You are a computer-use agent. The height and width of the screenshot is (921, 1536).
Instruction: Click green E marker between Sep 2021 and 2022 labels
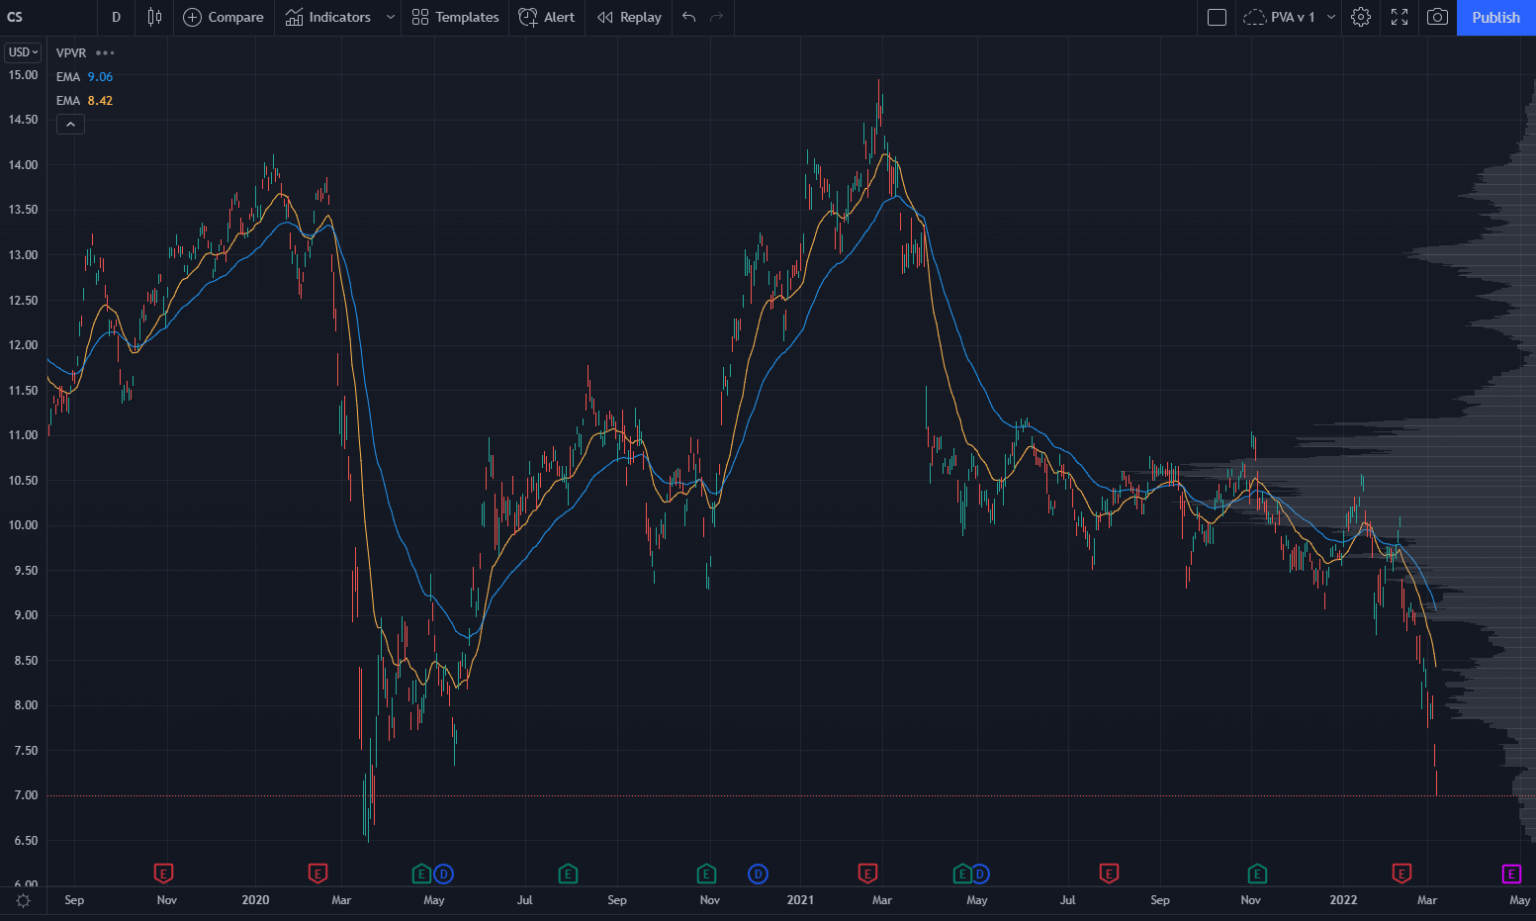pyautogui.click(x=1257, y=874)
